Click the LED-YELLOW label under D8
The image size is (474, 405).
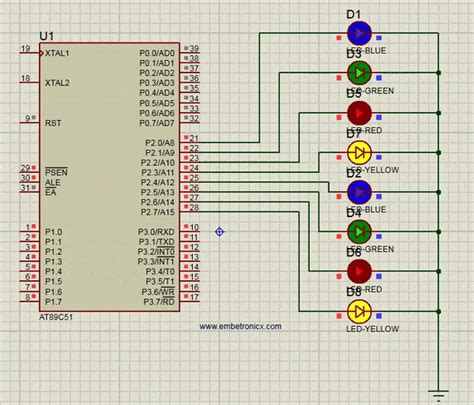coord(372,329)
